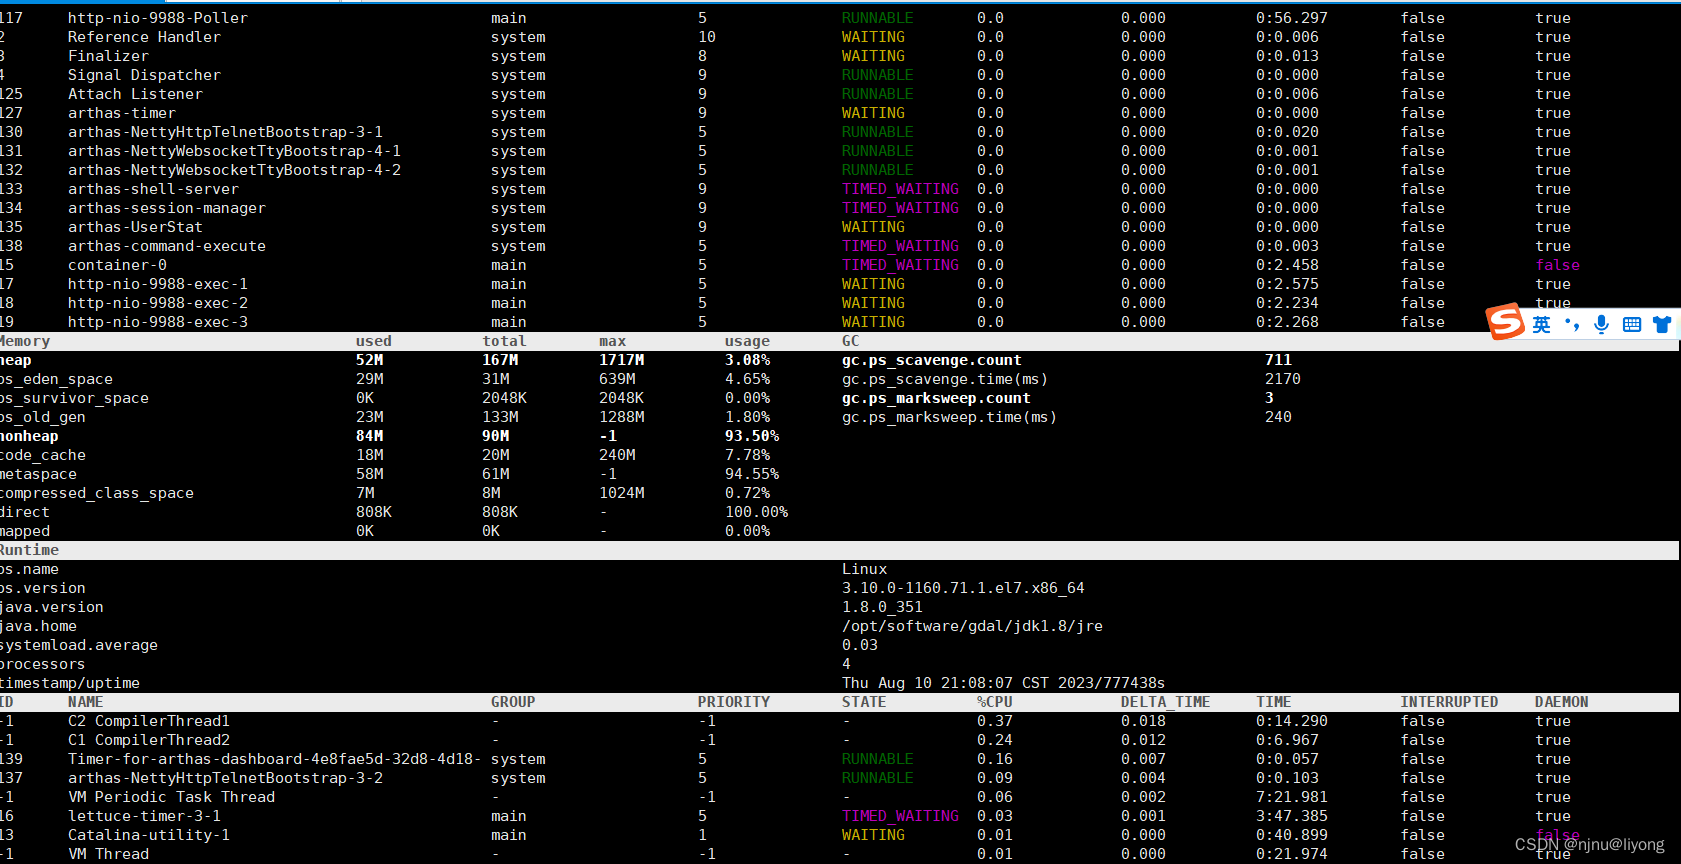The image size is (1681, 864).
Task: Click the systemload.average label
Action: click(x=79, y=645)
